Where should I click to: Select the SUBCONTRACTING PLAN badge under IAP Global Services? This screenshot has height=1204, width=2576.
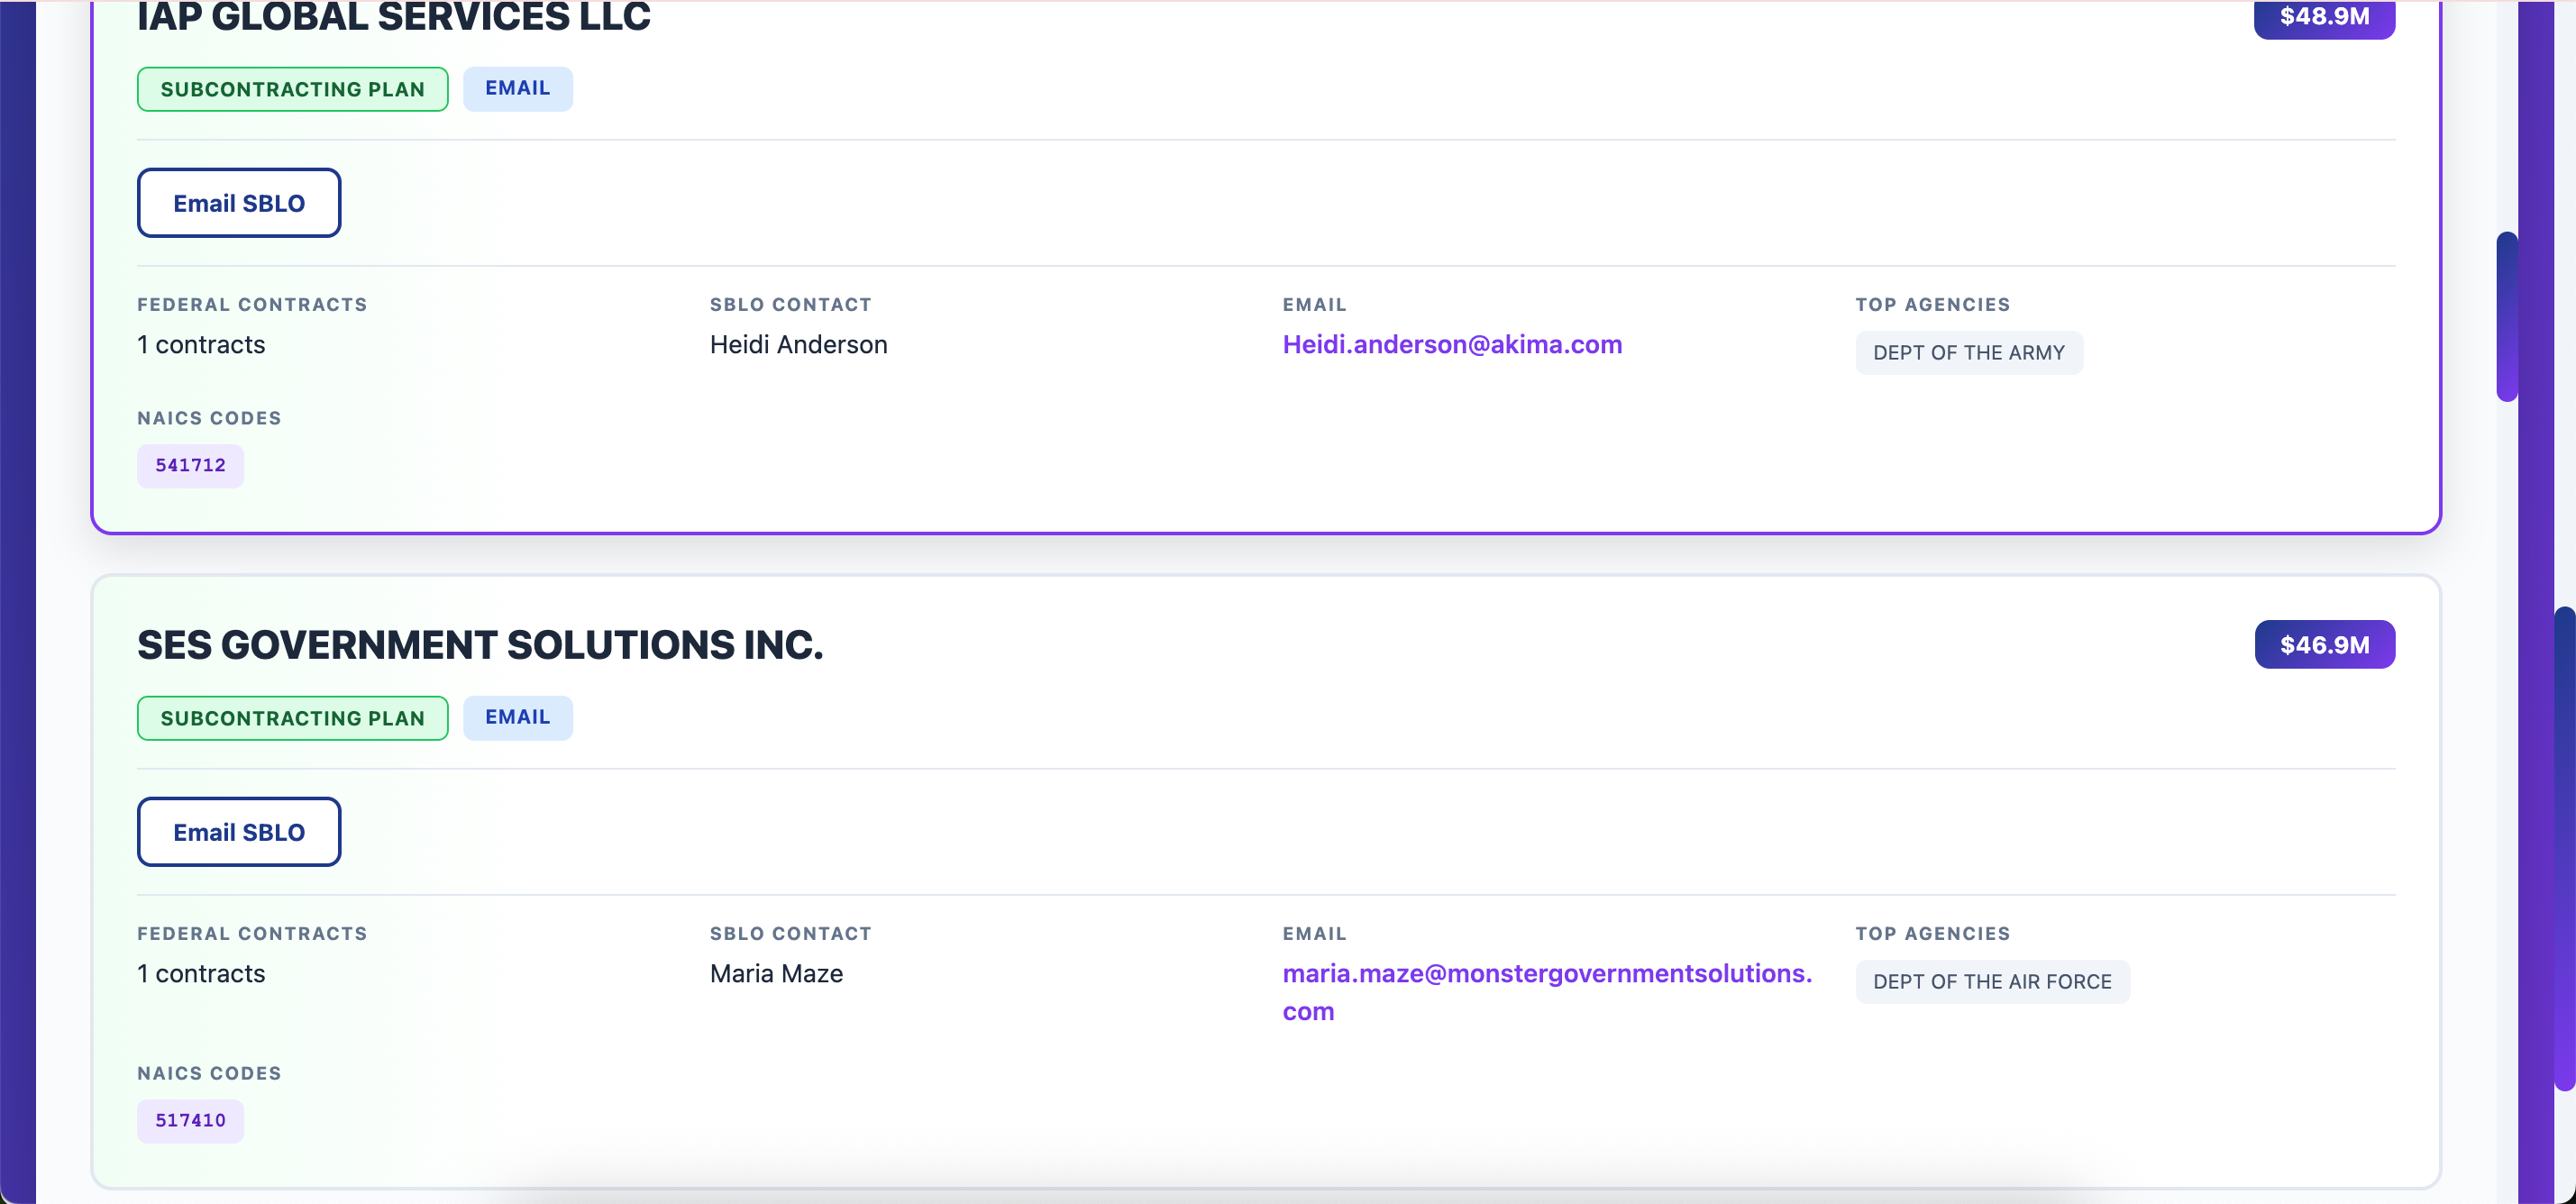[x=292, y=88]
